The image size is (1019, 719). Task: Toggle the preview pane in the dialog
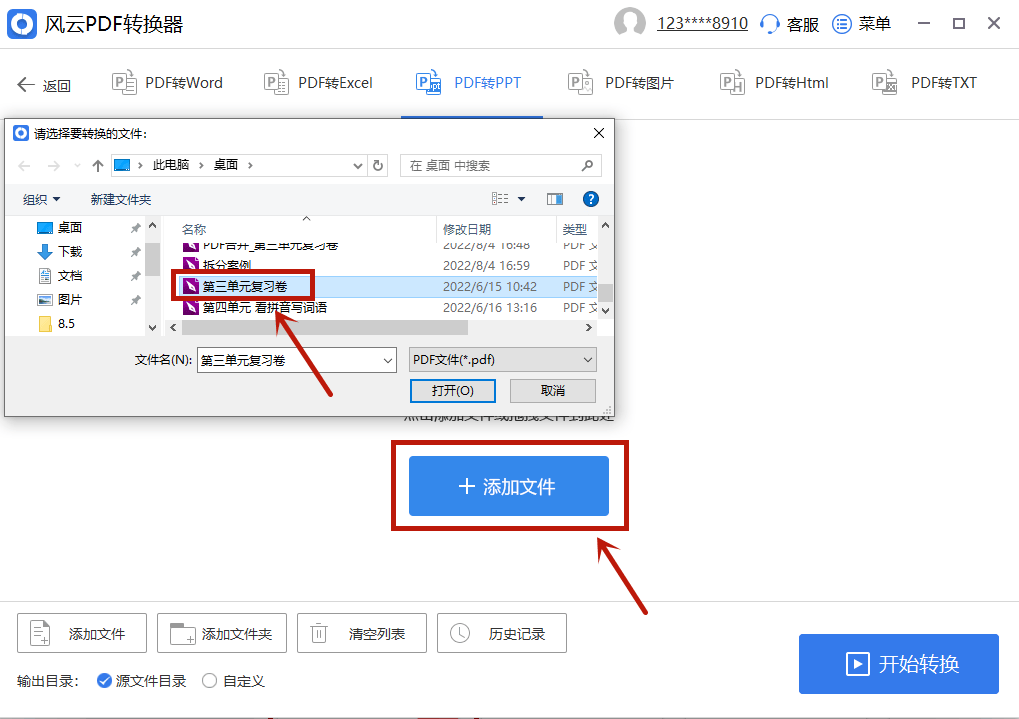pos(555,199)
